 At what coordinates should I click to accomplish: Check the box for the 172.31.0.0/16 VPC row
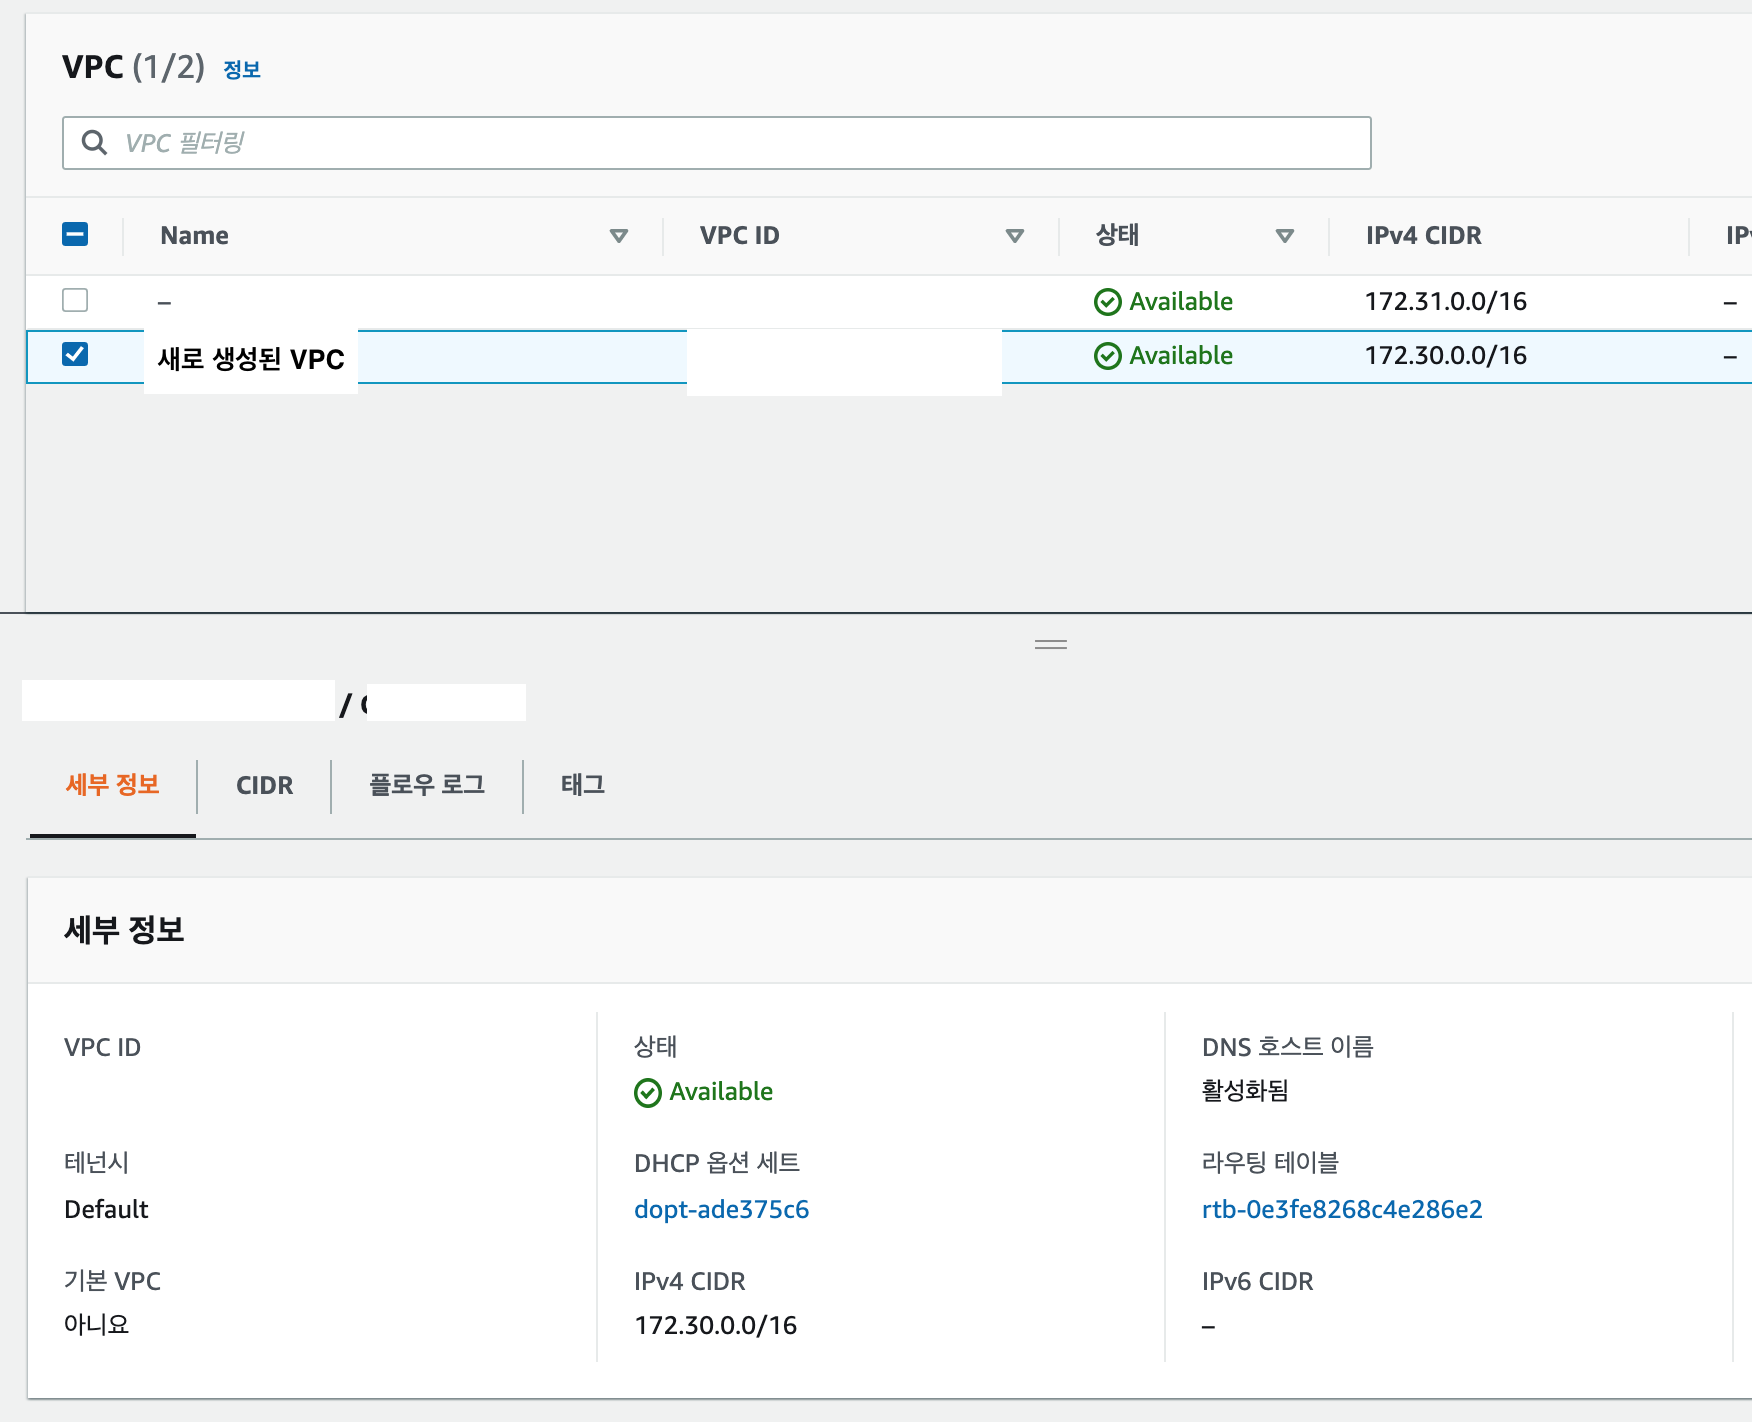pos(75,300)
